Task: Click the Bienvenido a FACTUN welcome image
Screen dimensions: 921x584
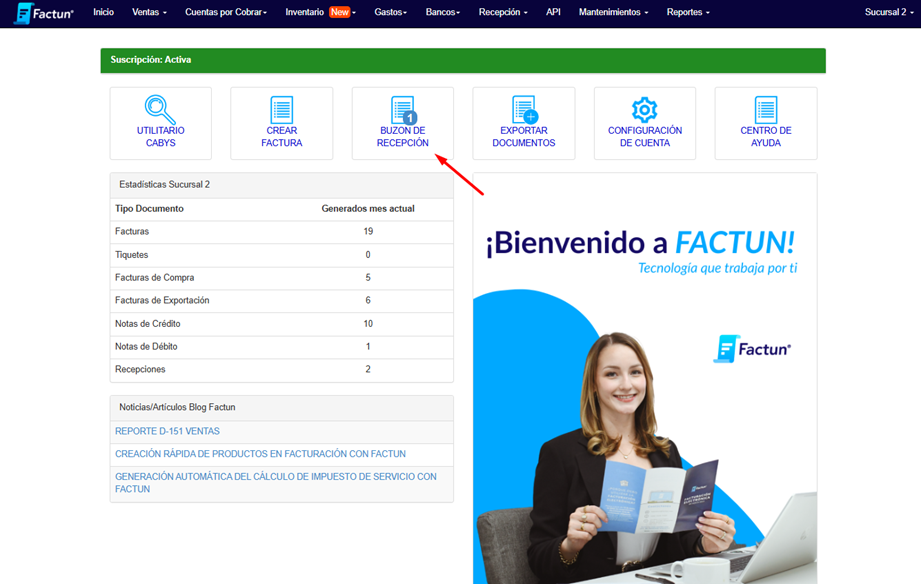Action: coord(645,378)
